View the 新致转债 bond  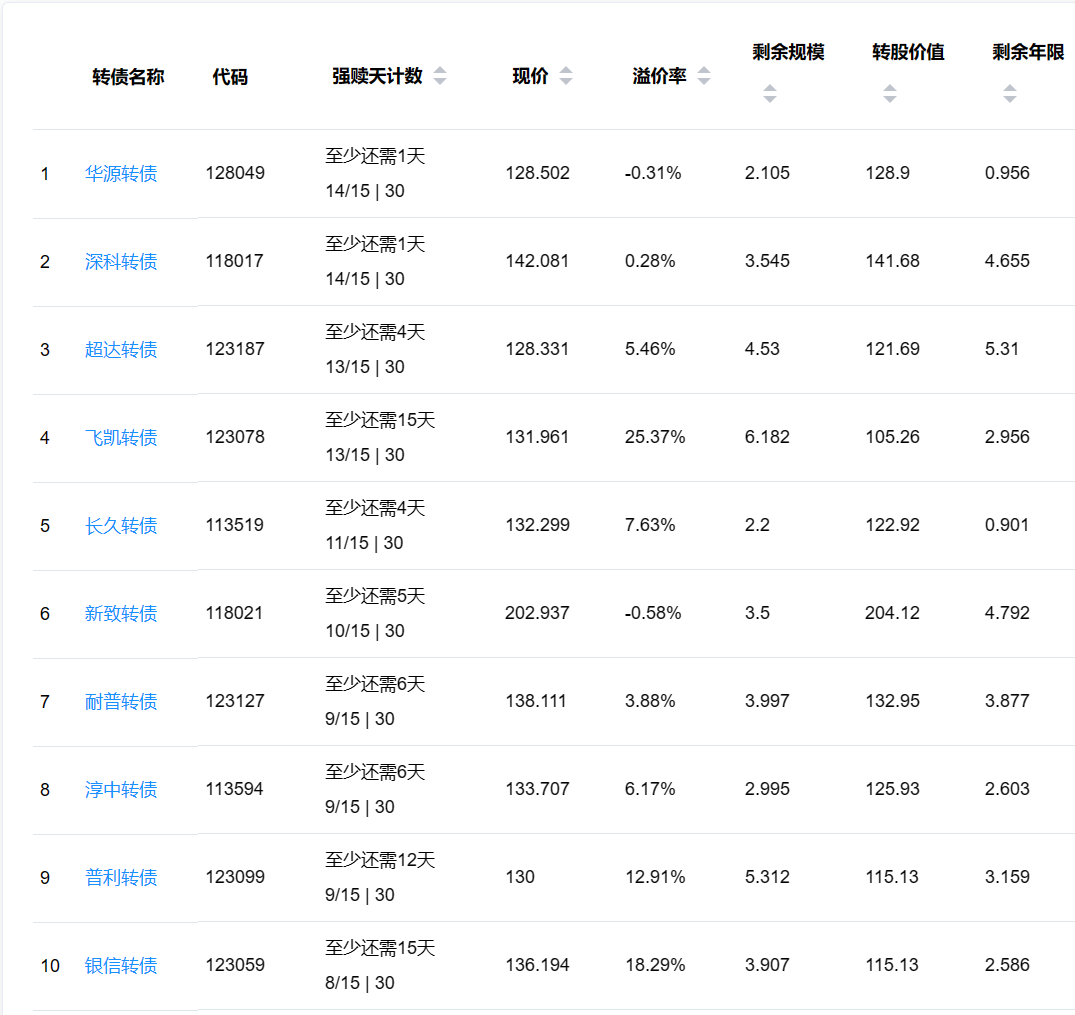tap(121, 614)
